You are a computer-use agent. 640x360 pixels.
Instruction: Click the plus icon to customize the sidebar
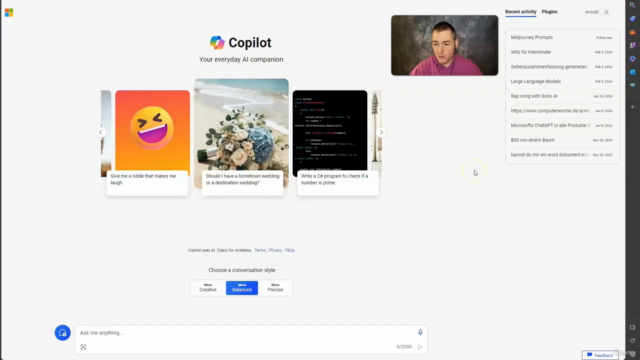[x=632, y=107]
